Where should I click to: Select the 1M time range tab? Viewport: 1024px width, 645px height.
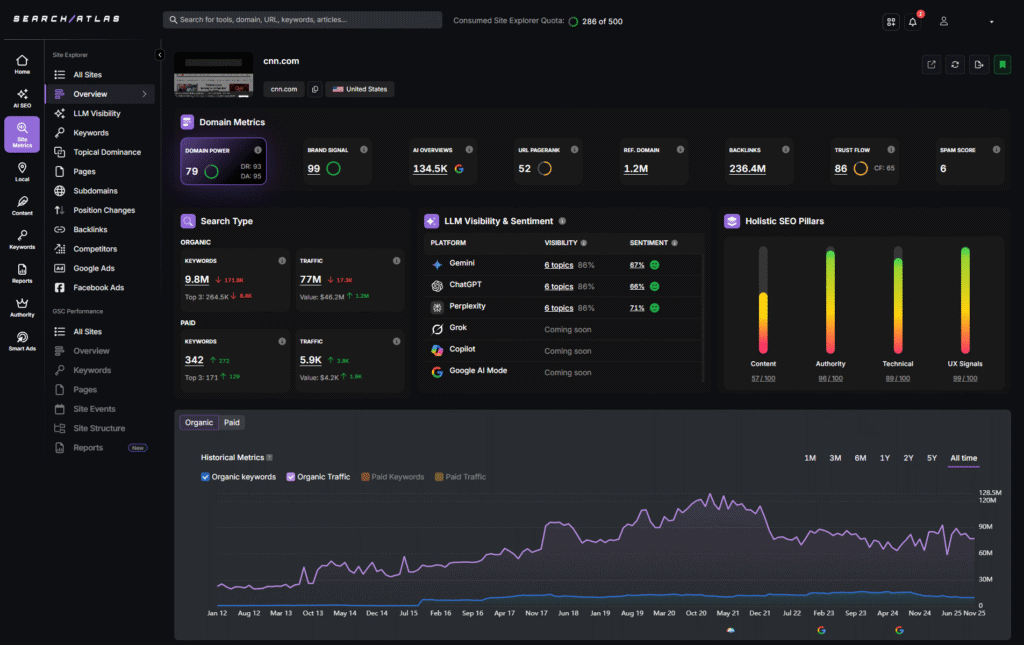813,456
